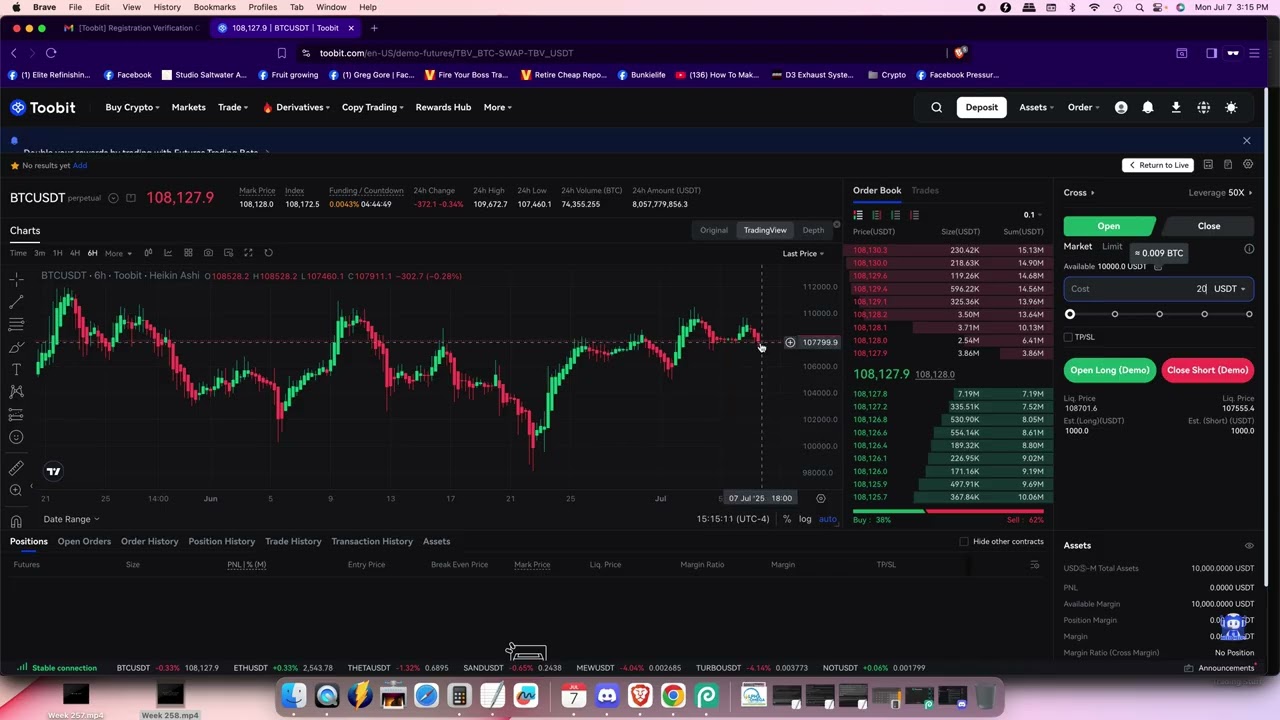The height and width of the screenshot is (720, 1280).
Task: Click Return to Live button
Action: [1158, 165]
